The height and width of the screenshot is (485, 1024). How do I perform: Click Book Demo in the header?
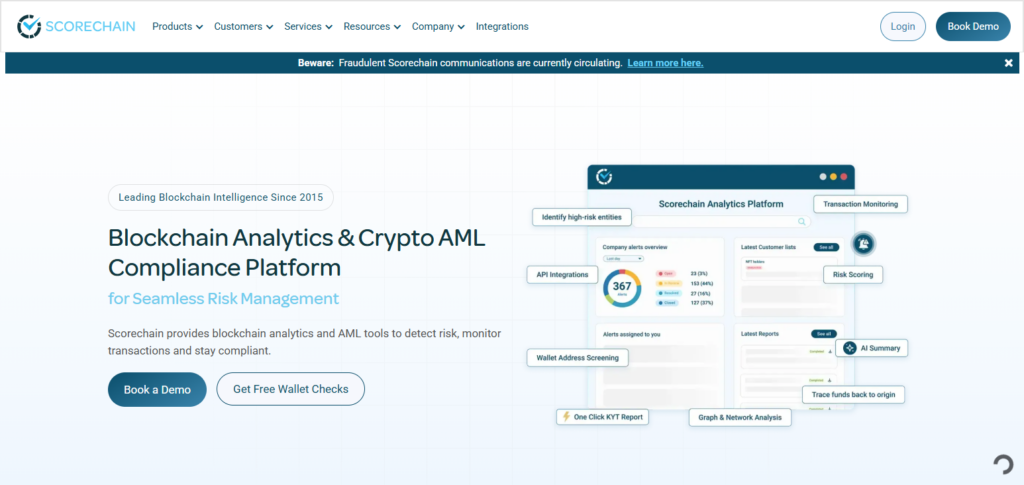click(973, 27)
